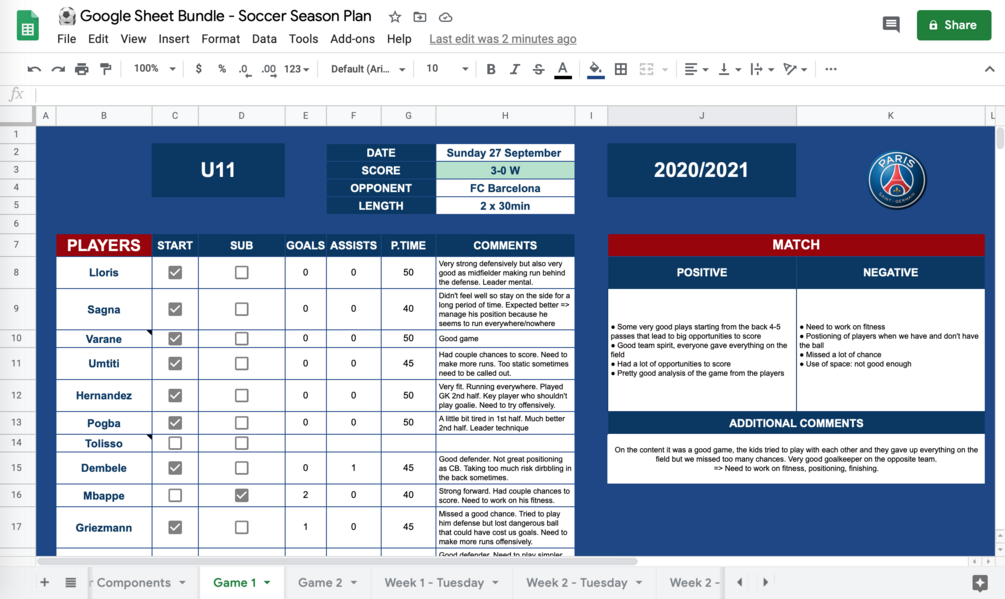Open the vertical align dropdown

(729, 69)
